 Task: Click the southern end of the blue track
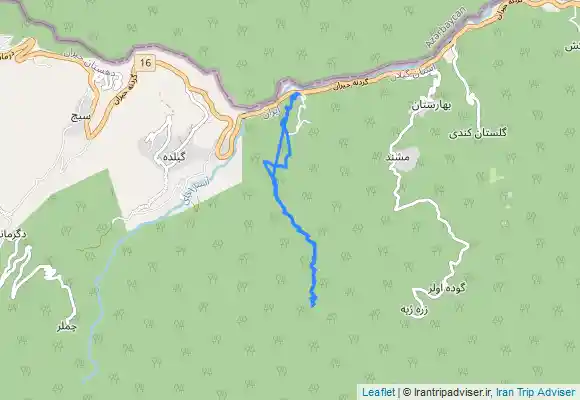coord(313,305)
